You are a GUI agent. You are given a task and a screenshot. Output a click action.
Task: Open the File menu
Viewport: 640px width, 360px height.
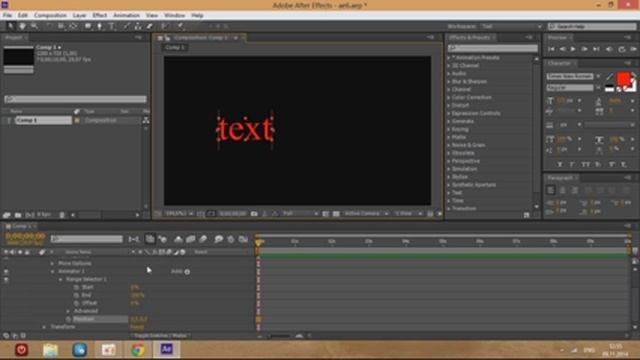7,15
